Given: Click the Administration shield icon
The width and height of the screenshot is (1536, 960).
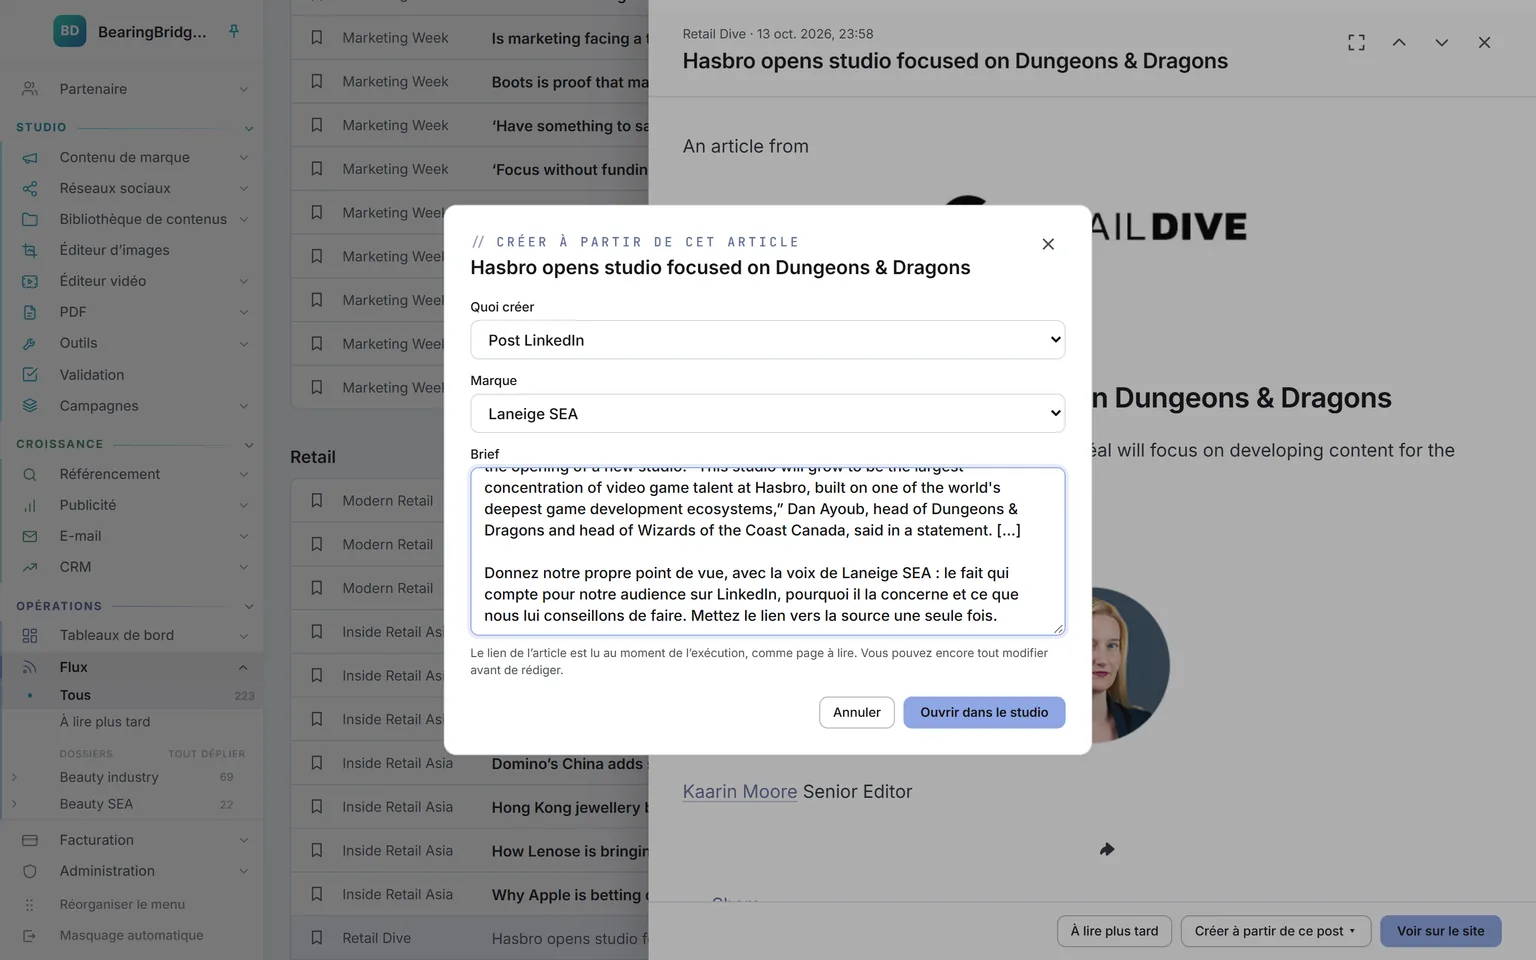Looking at the screenshot, I should point(30,871).
